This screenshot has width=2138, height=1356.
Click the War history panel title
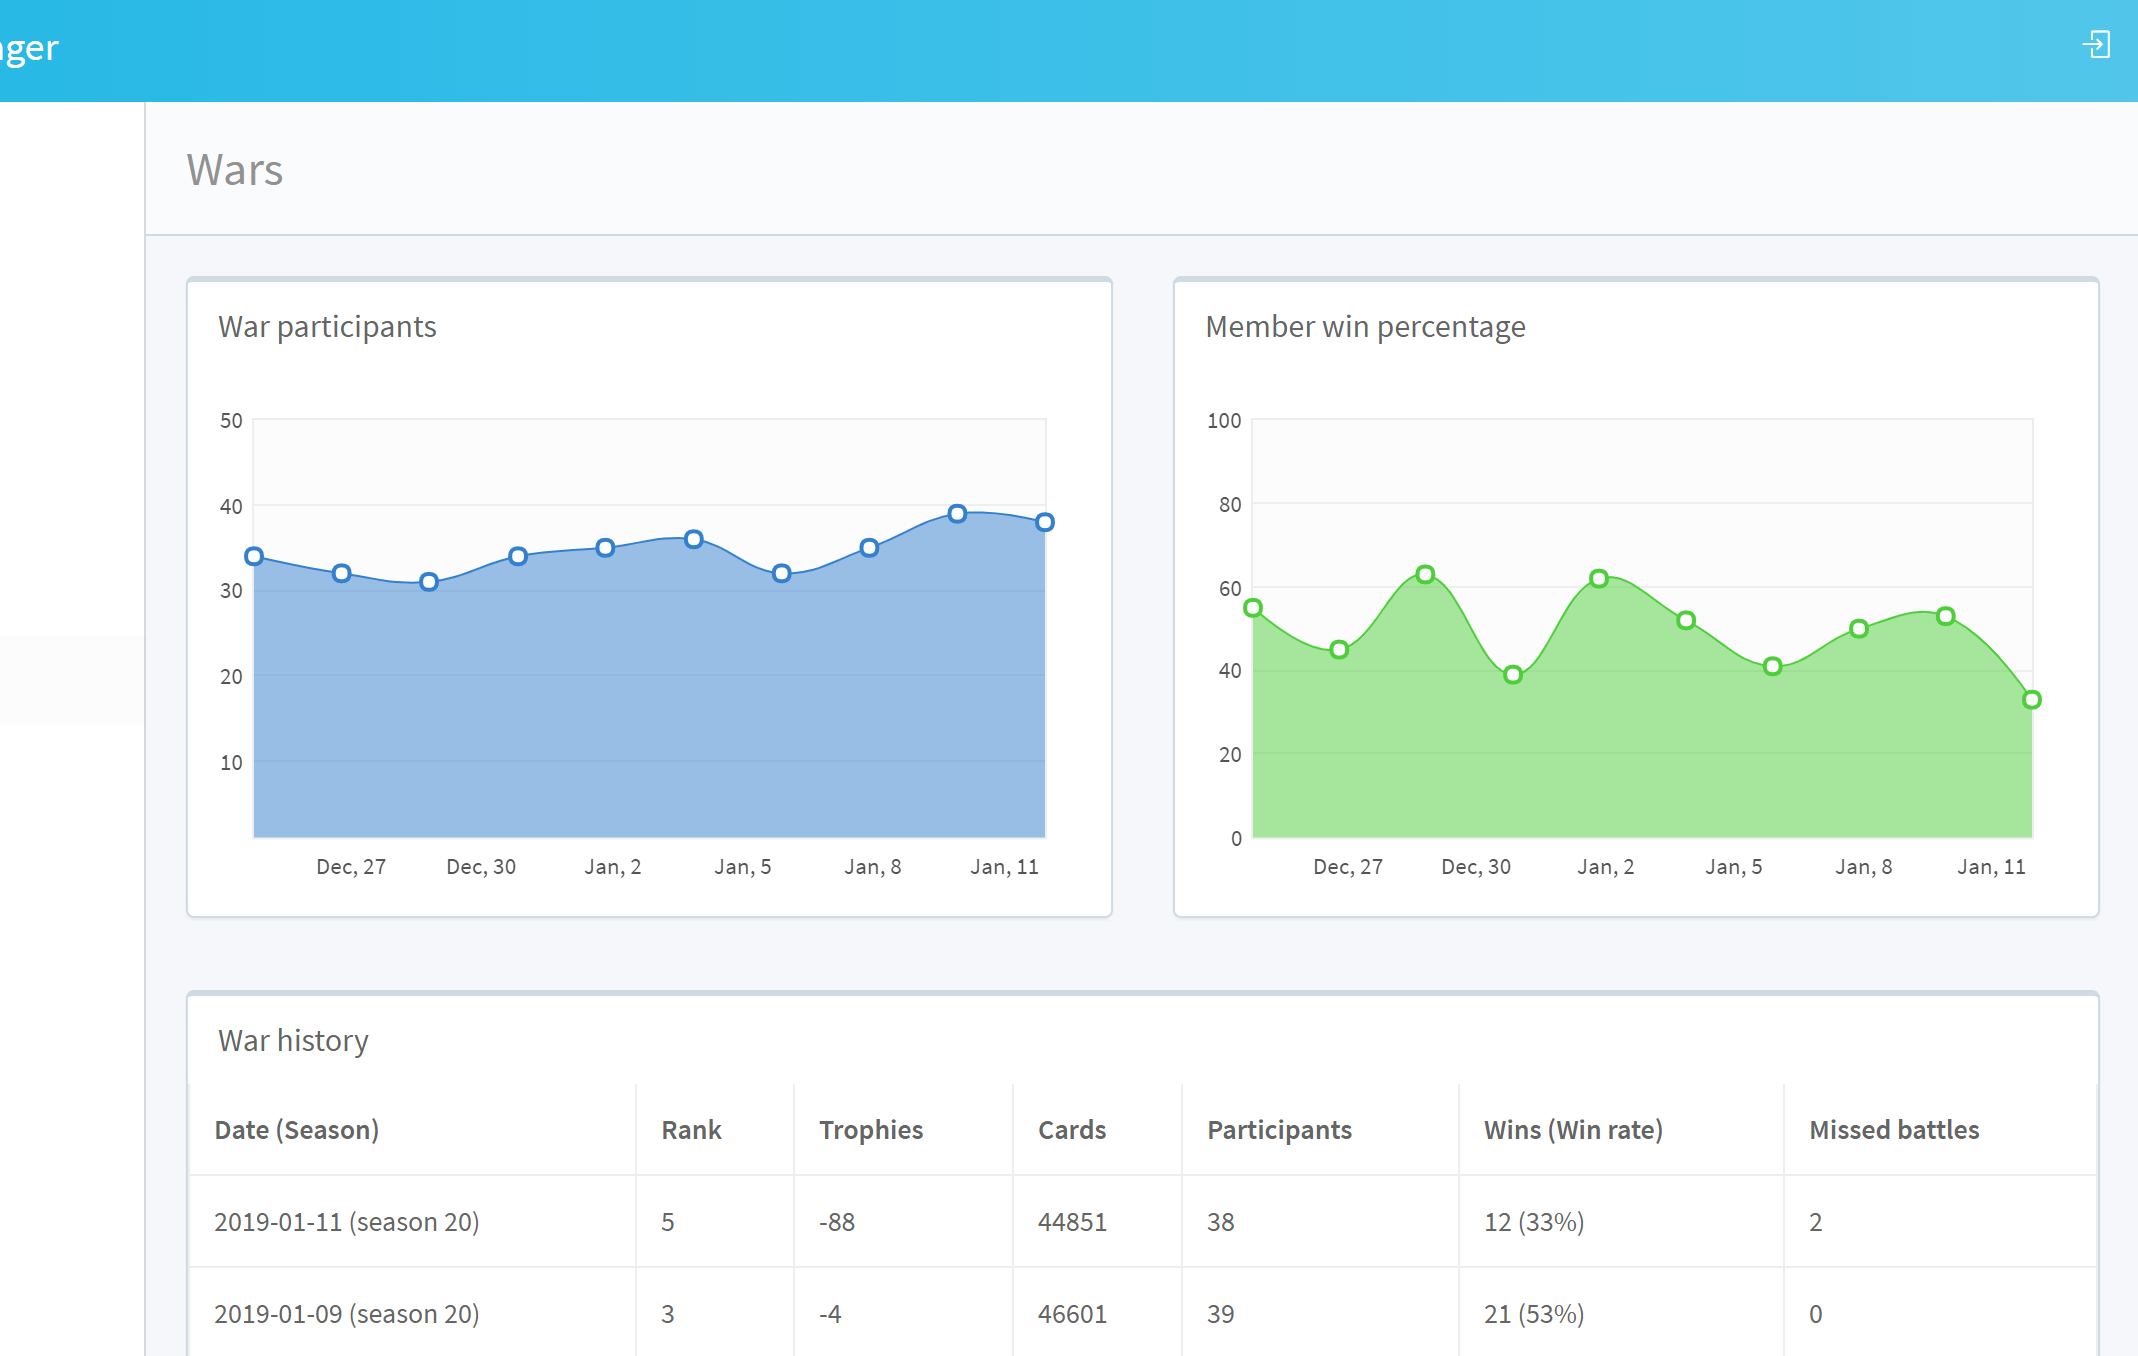pos(293,1041)
